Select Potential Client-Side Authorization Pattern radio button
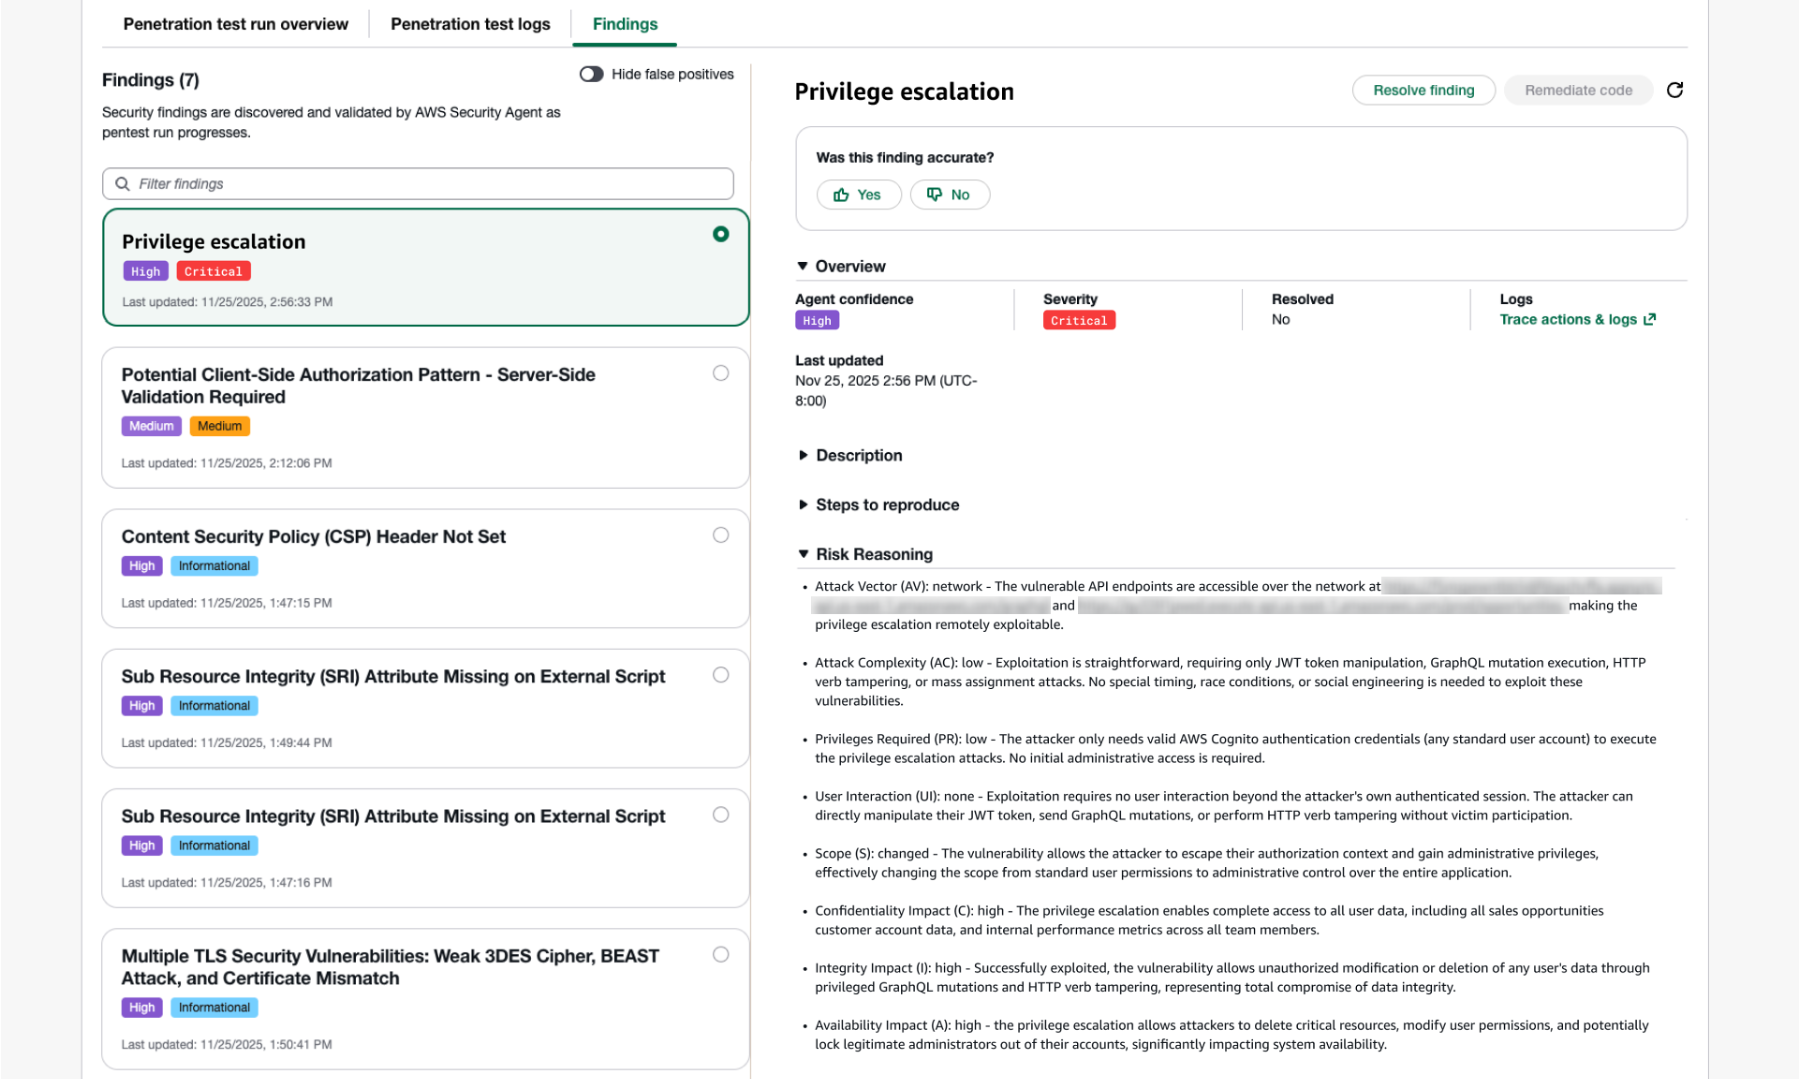The image size is (1800, 1080). coord(720,373)
